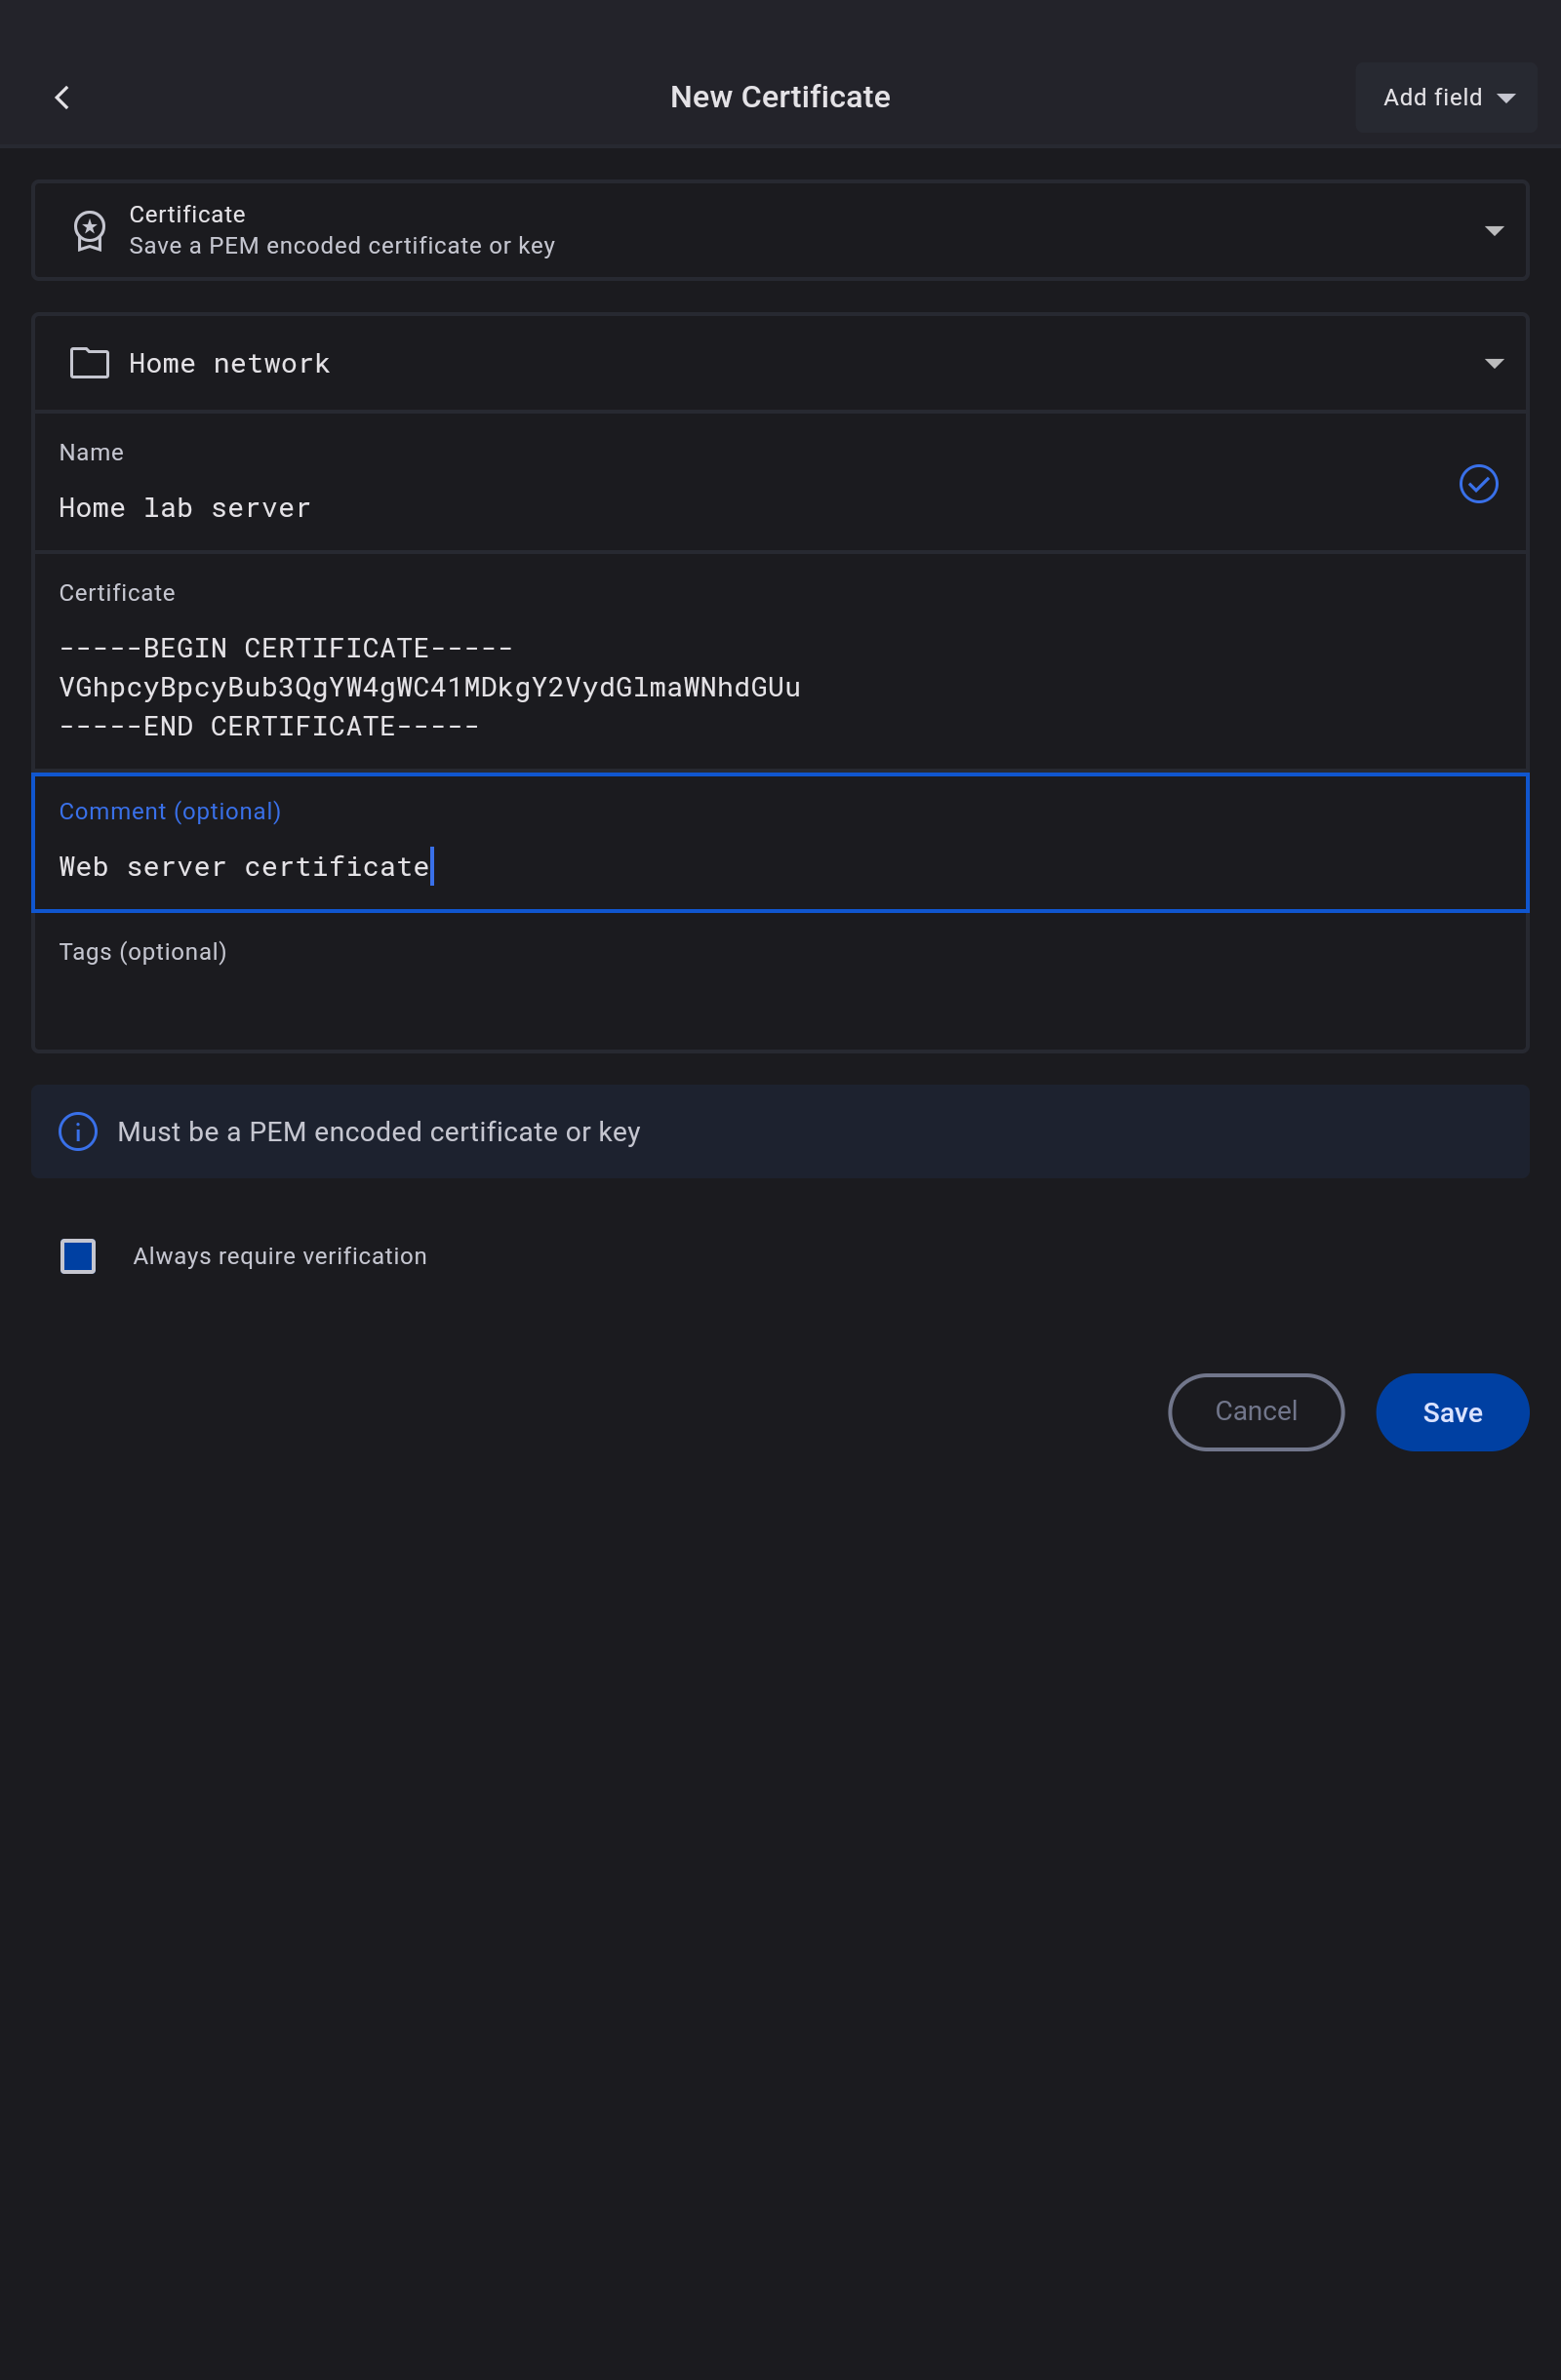The width and height of the screenshot is (1561, 2380).
Task: Click the blue checkmark in Name field
Action: click(x=1477, y=484)
